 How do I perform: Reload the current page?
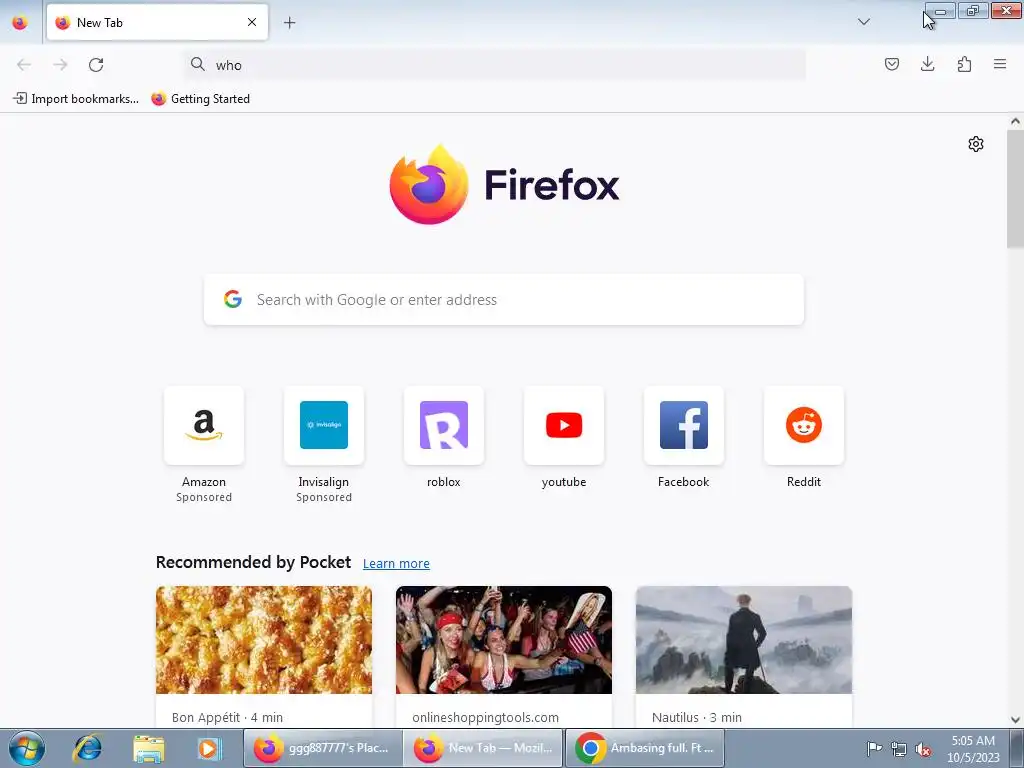point(96,64)
